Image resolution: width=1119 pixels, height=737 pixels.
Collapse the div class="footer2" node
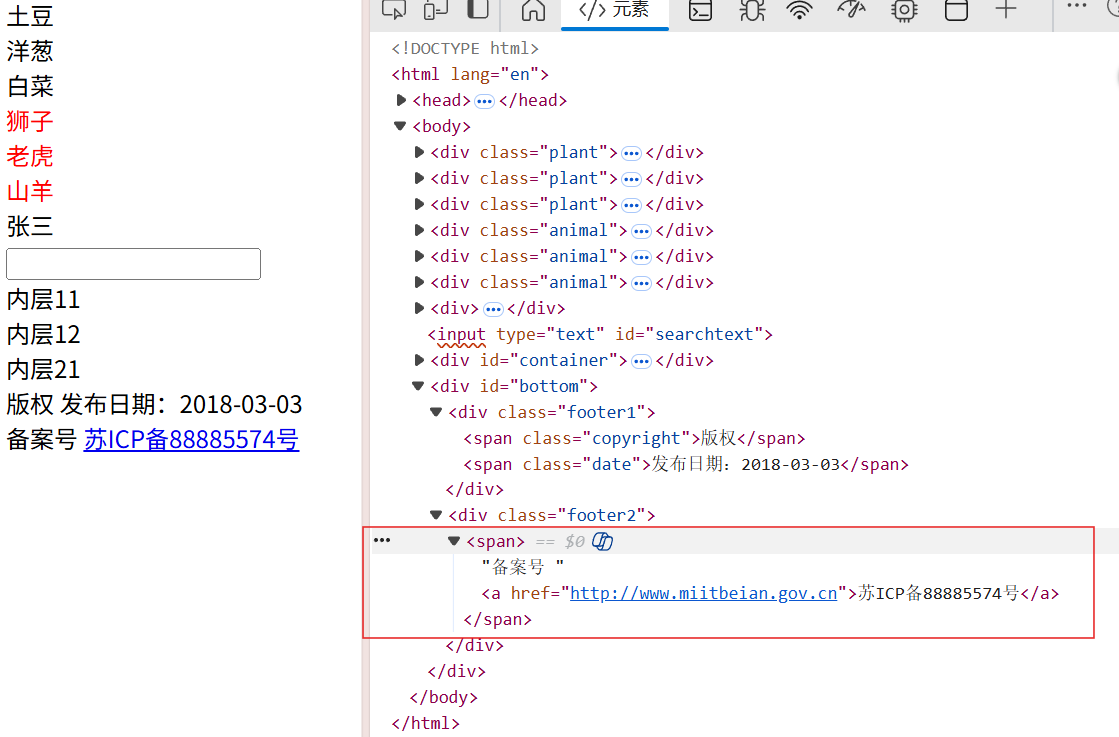(436, 515)
